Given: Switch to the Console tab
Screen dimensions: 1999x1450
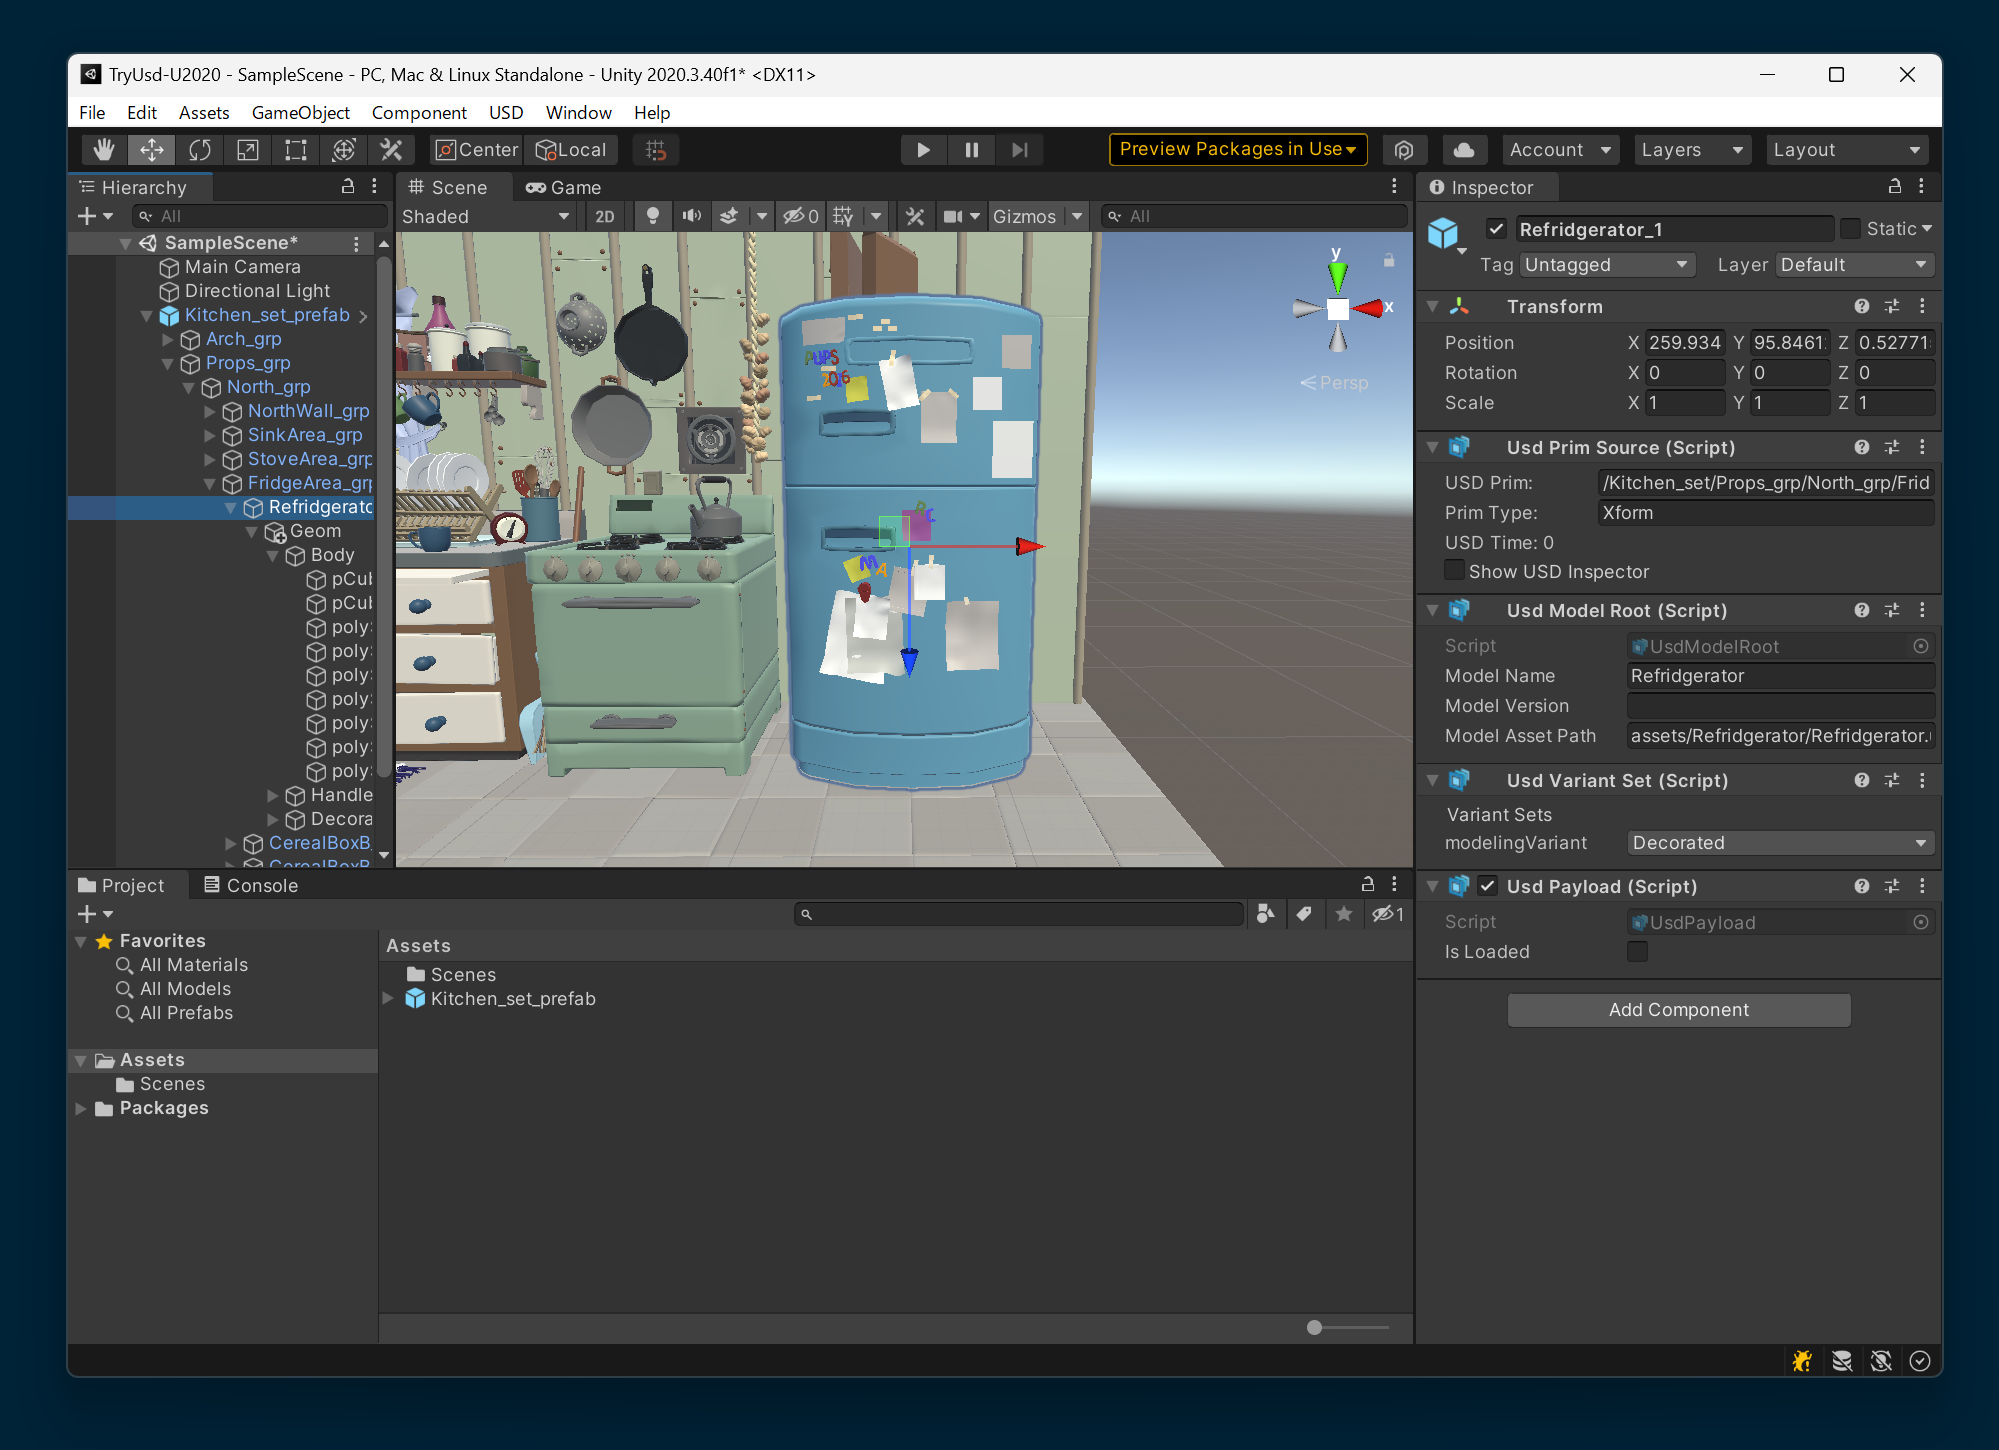Looking at the screenshot, I should tap(251, 885).
